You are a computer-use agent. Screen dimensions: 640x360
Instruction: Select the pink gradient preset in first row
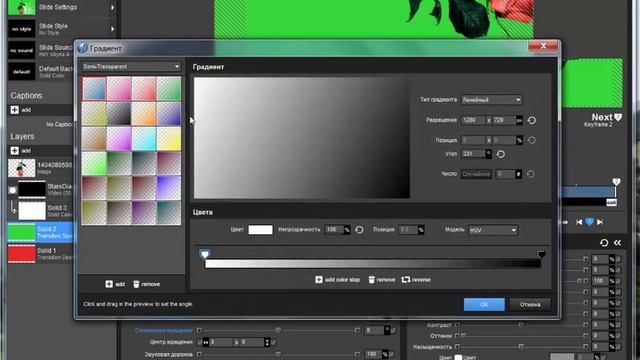point(119,89)
